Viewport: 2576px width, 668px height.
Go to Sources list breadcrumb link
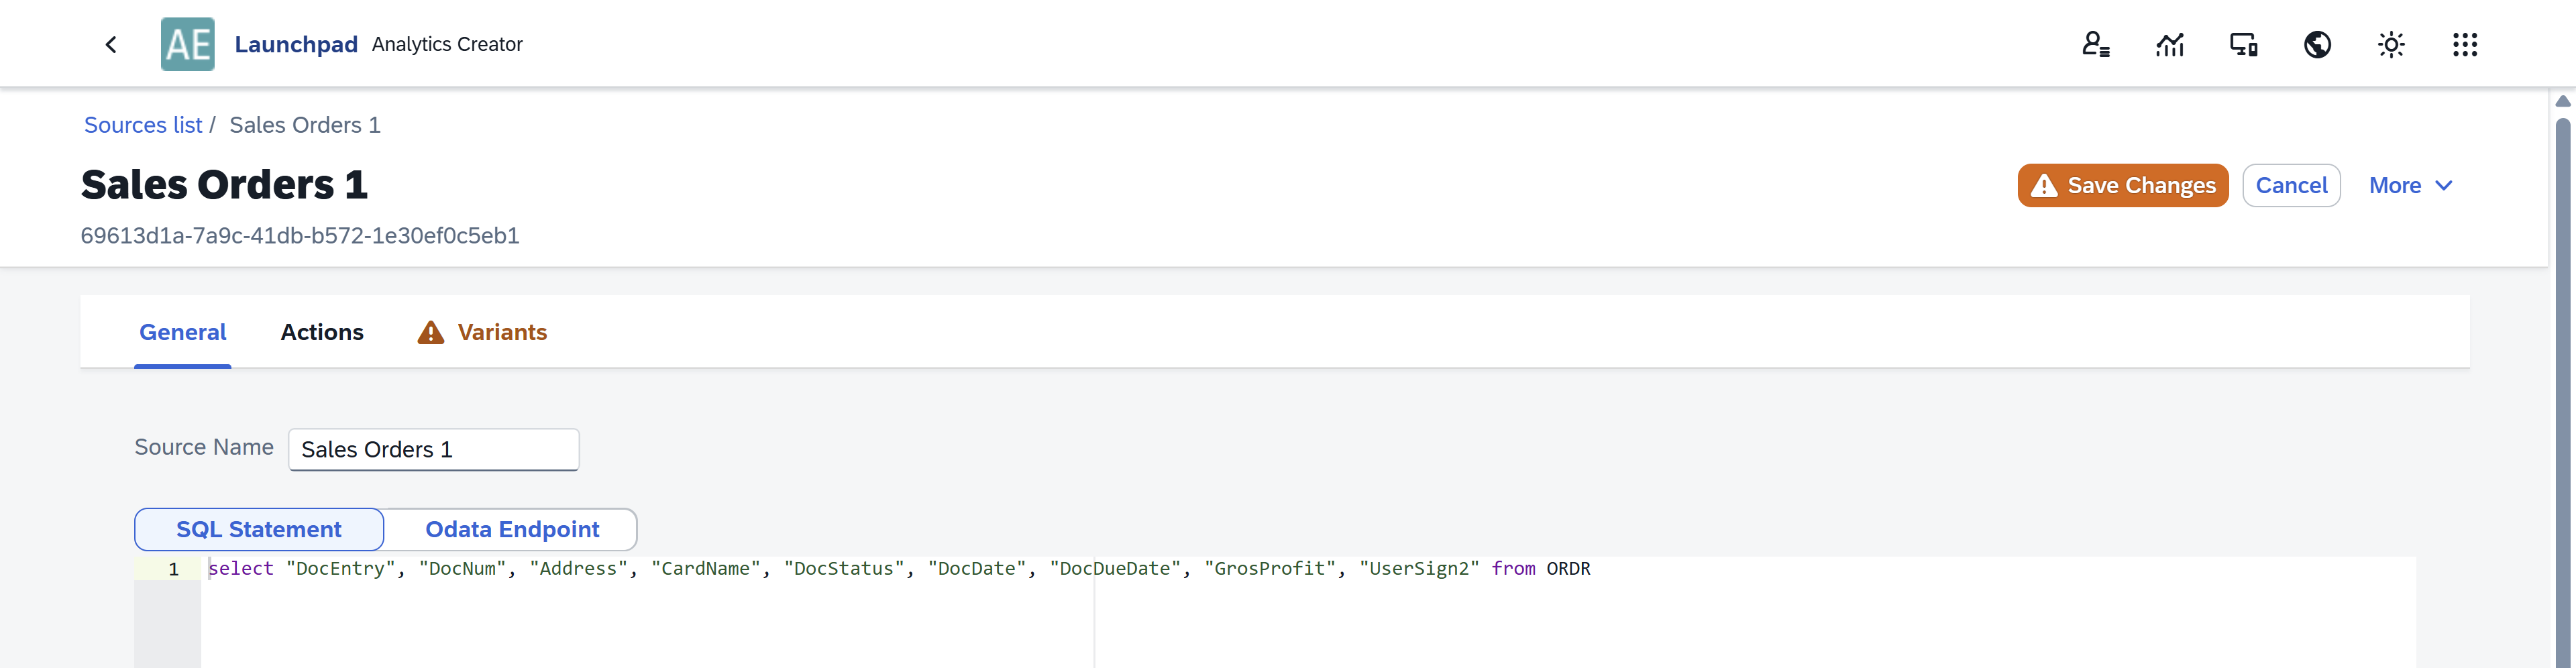click(143, 125)
